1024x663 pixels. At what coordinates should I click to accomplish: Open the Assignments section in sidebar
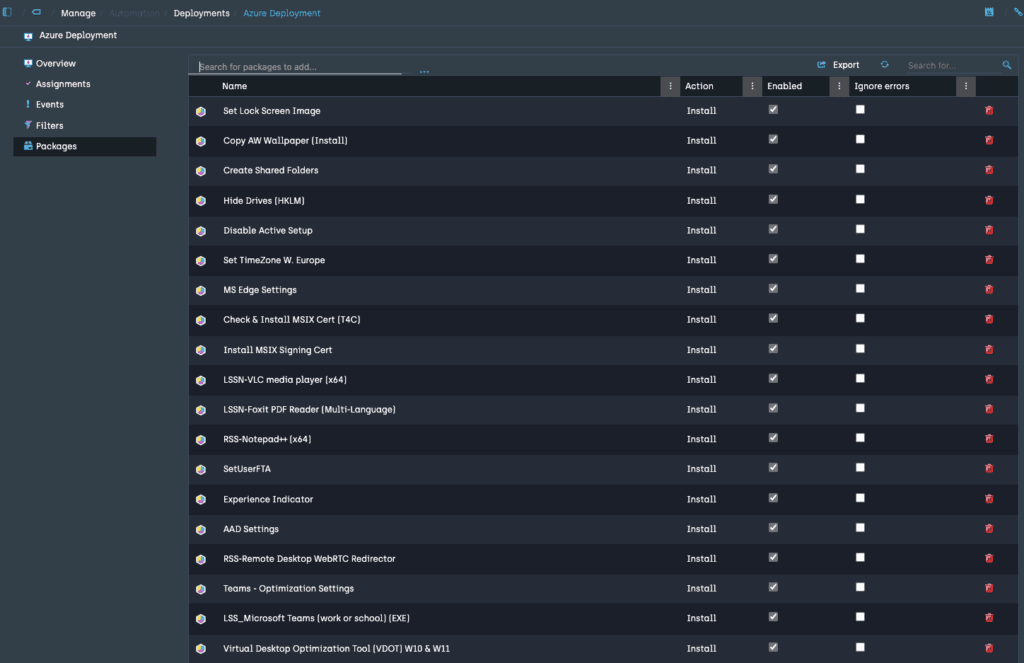coord(63,84)
